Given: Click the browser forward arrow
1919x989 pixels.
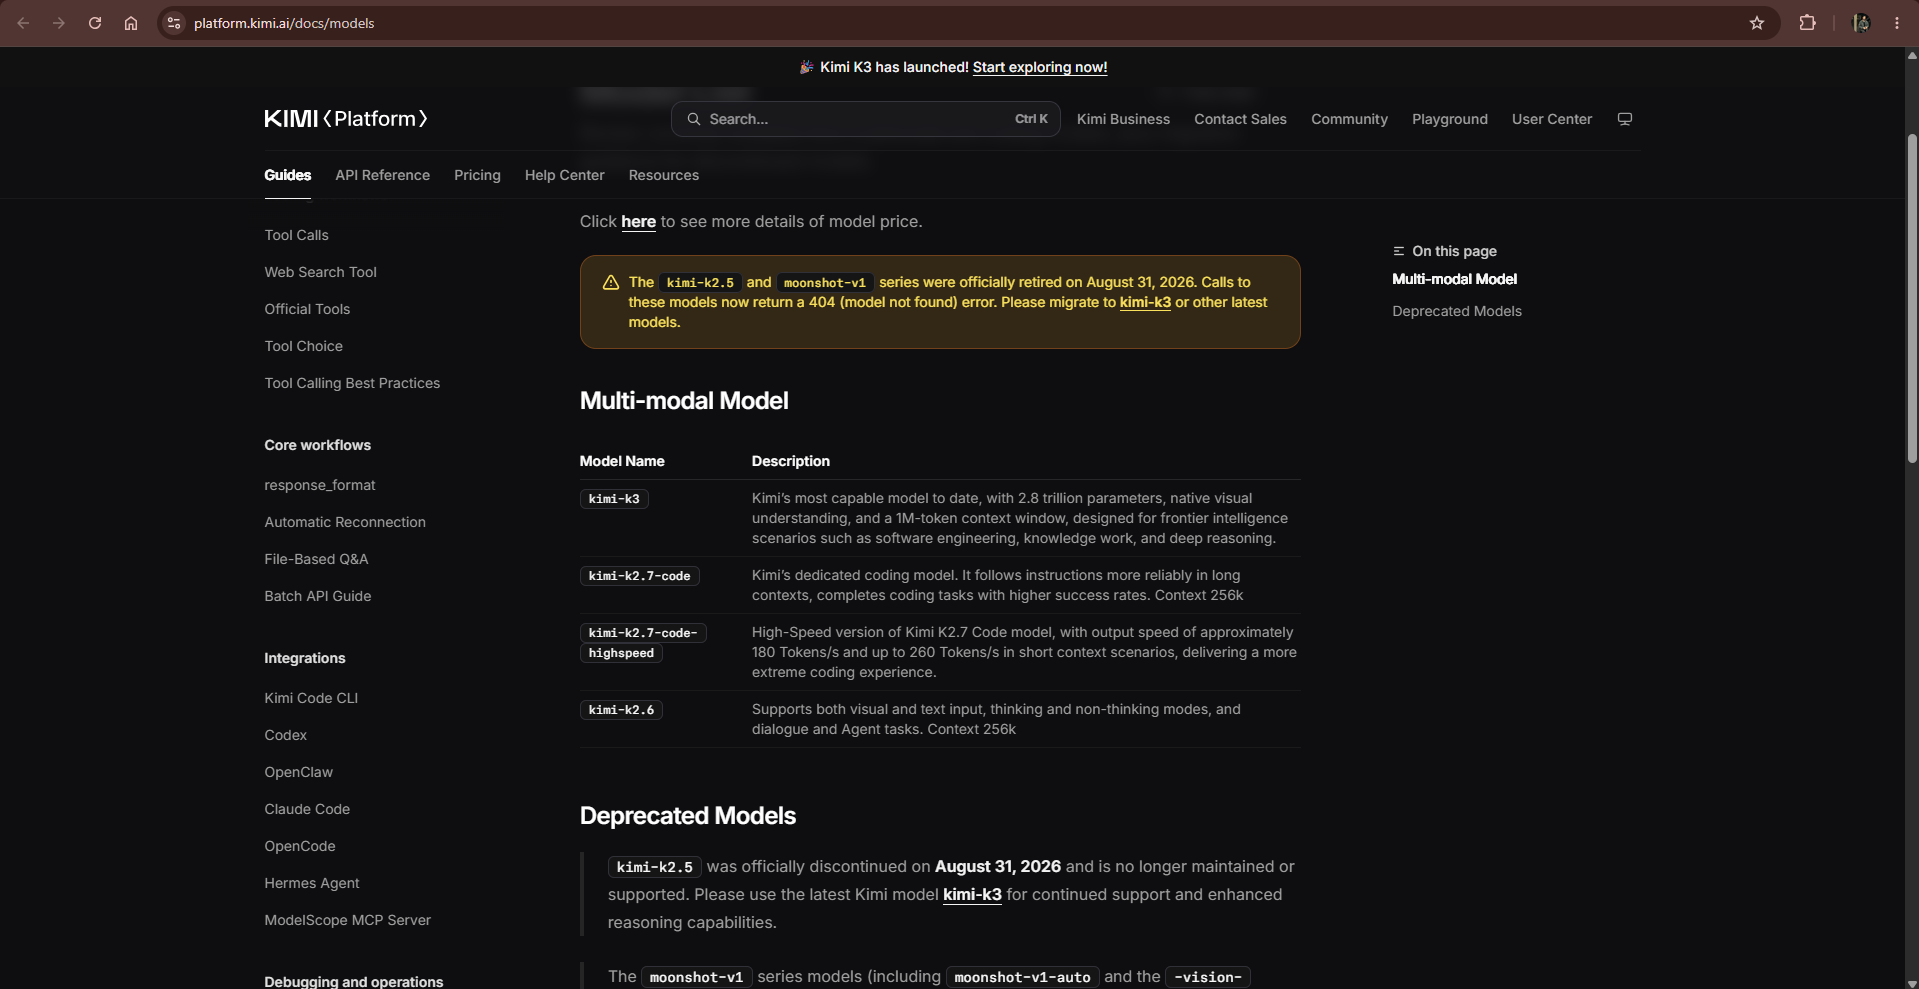Looking at the screenshot, I should [x=59, y=23].
